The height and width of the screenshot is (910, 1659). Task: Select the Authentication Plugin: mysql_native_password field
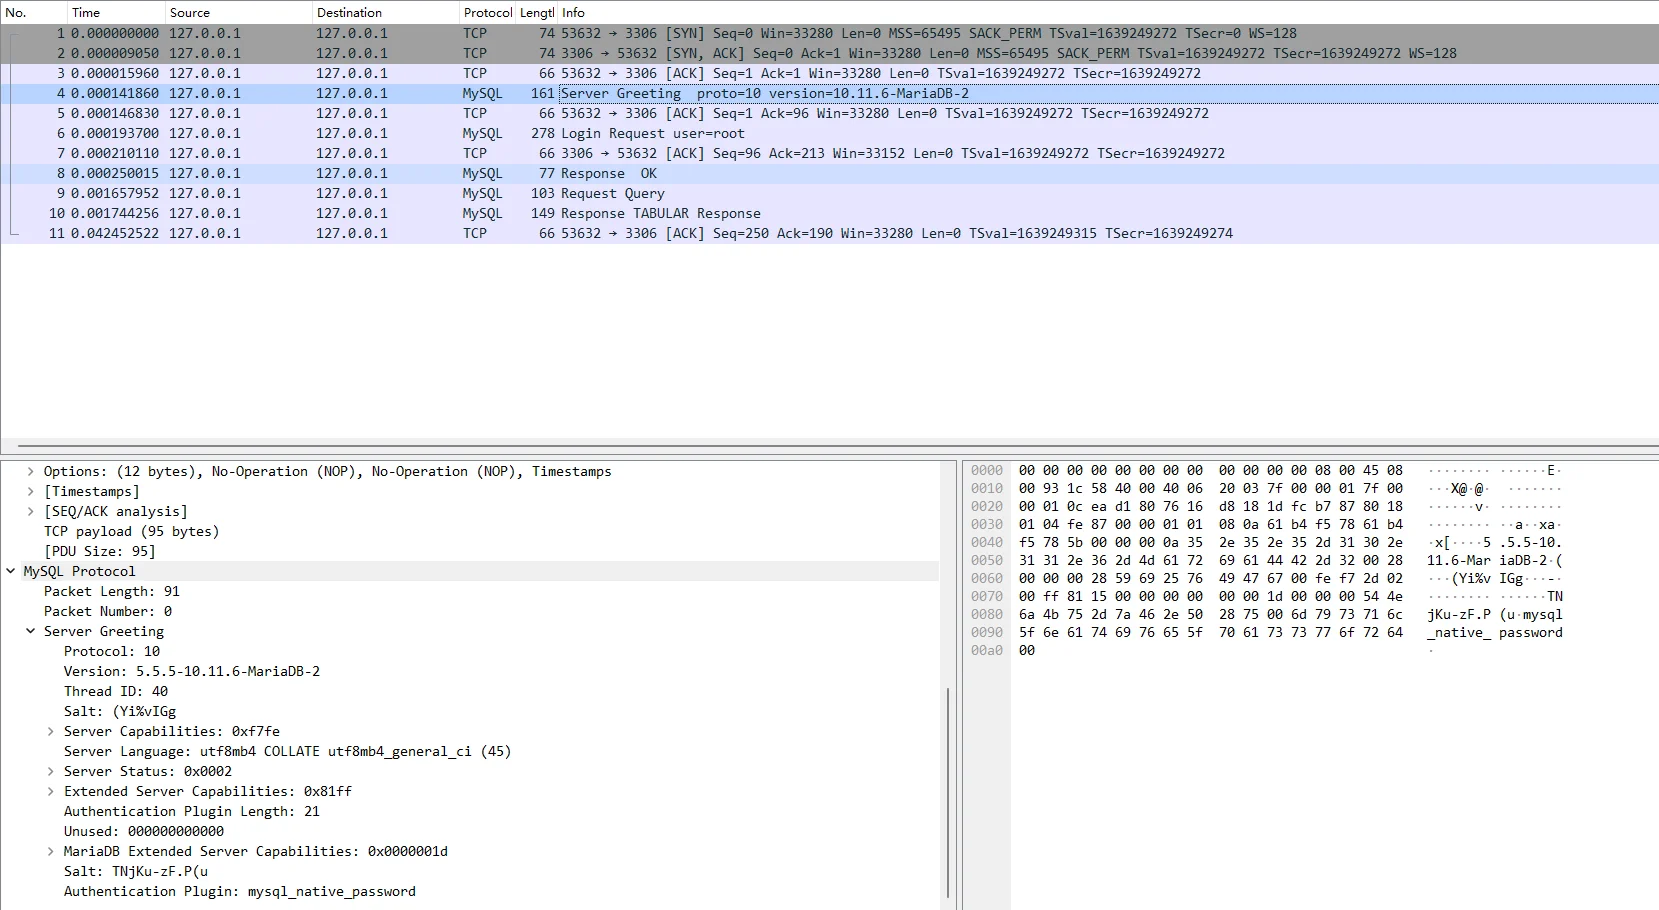tap(239, 891)
